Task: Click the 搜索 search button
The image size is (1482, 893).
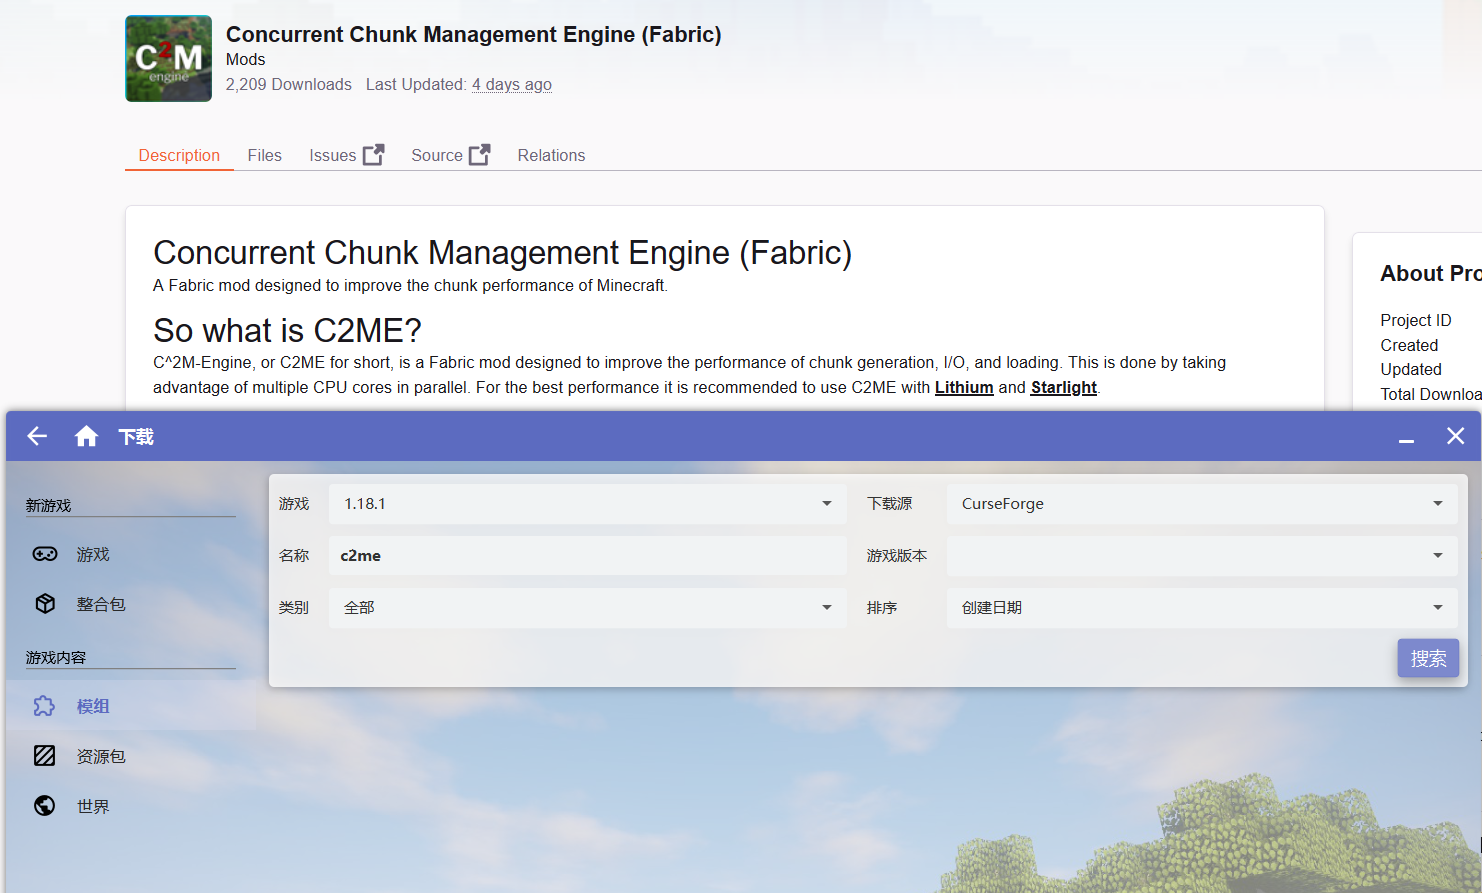Action: point(1428,658)
